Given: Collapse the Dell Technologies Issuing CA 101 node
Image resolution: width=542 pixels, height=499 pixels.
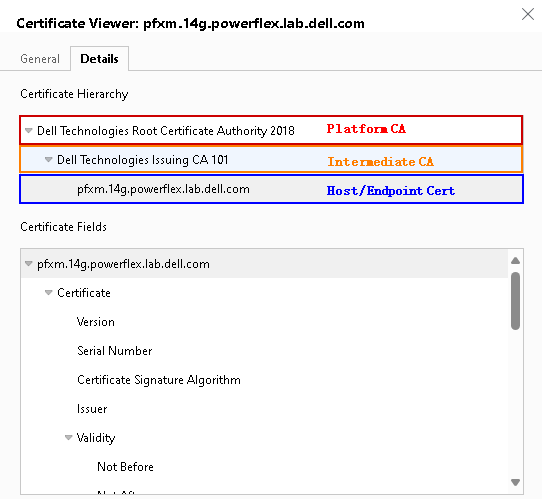Looking at the screenshot, I should 48,160.
